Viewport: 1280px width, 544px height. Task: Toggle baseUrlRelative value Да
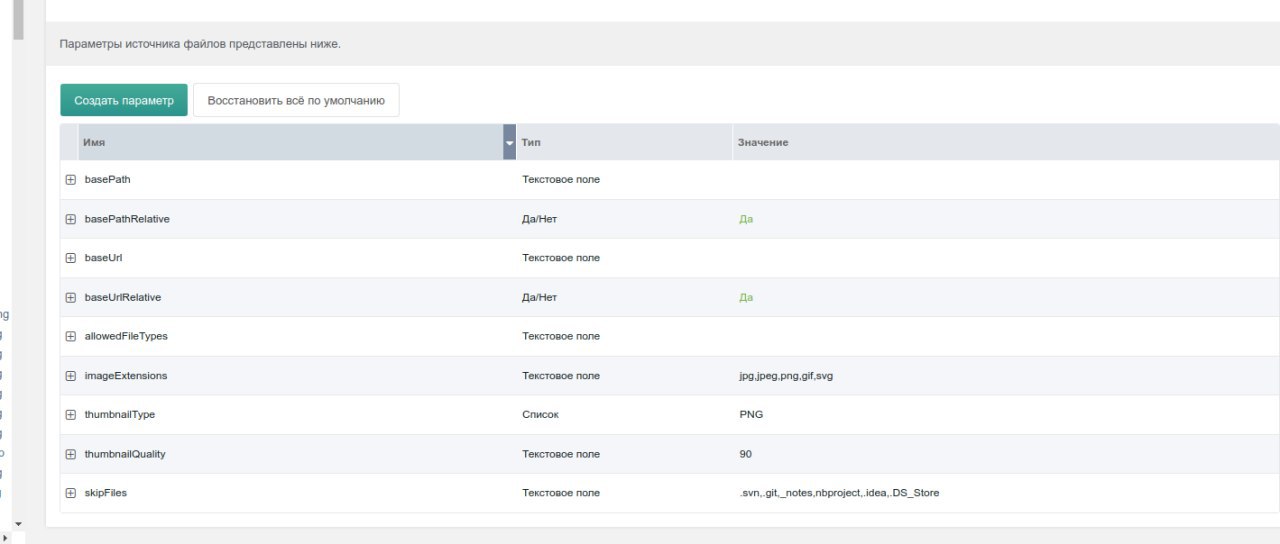746,298
